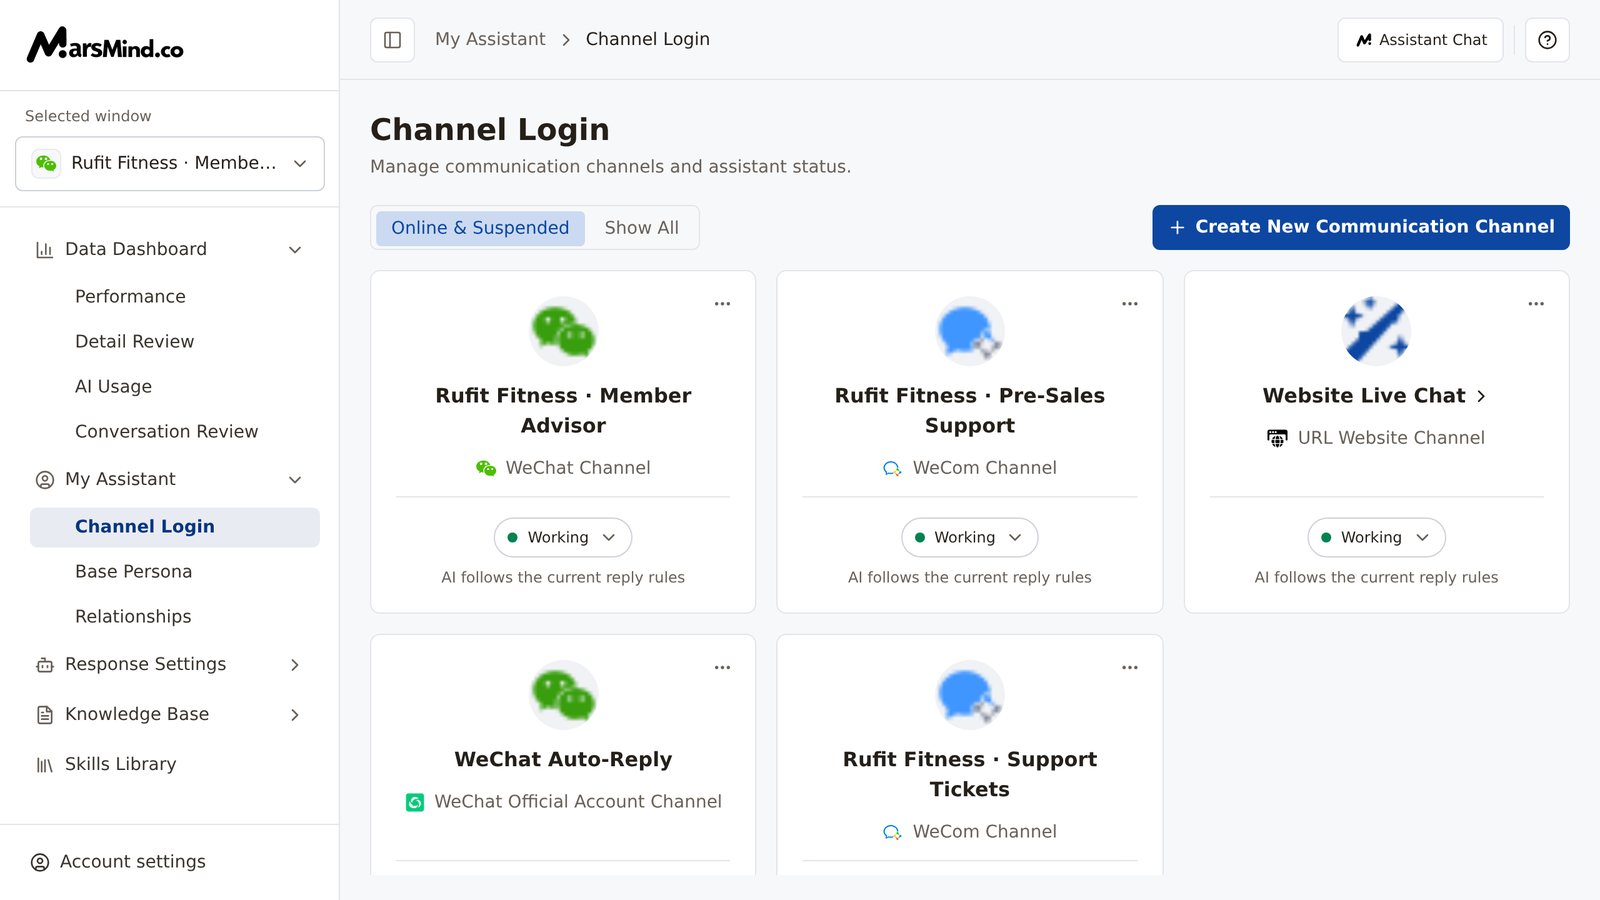This screenshot has height=900, width=1600.
Task: Click the WeChat avatar on Member Advisor card
Action: [563, 331]
